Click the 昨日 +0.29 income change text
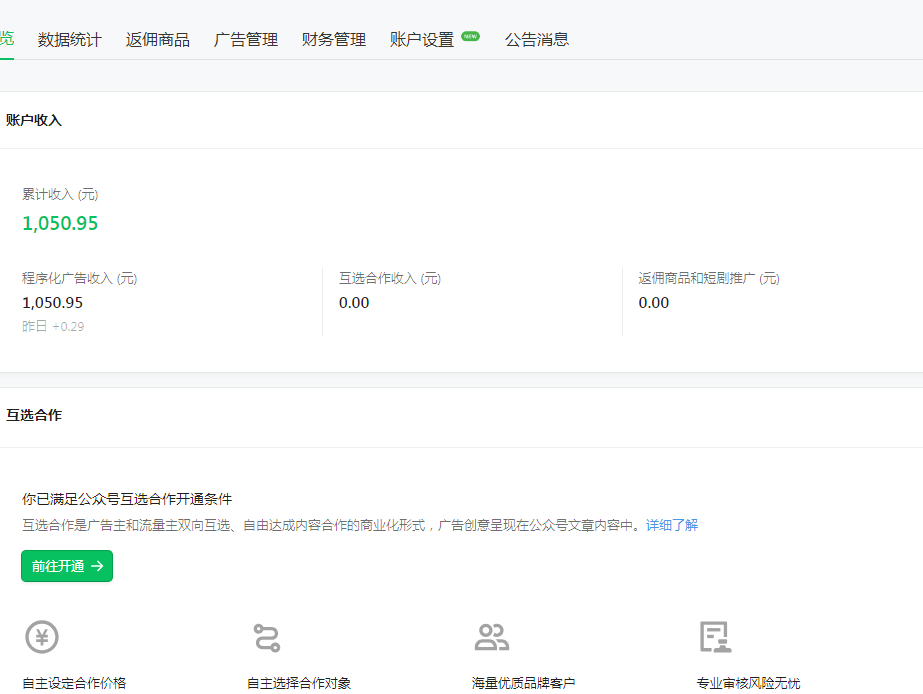This screenshot has width=923, height=694. pyautogui.click(x=54, y=327)
